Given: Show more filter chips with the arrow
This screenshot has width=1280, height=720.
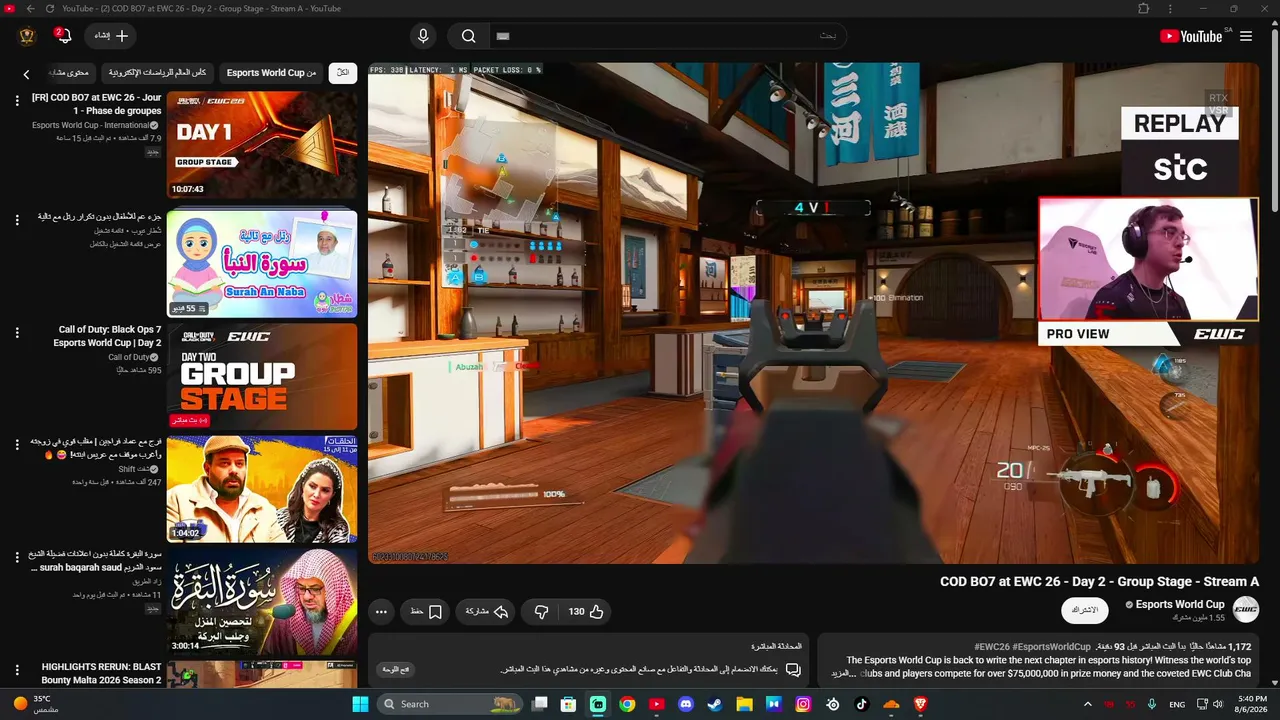Looking at the screenshot, I should tap(27, 74).
